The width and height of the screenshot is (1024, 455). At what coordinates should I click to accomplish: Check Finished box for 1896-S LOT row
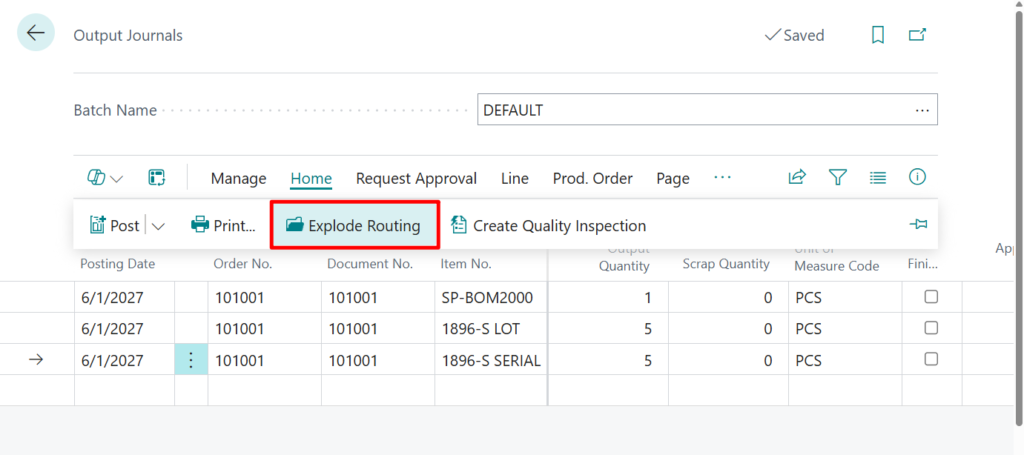pyautogui.click(x=931, y=328)
